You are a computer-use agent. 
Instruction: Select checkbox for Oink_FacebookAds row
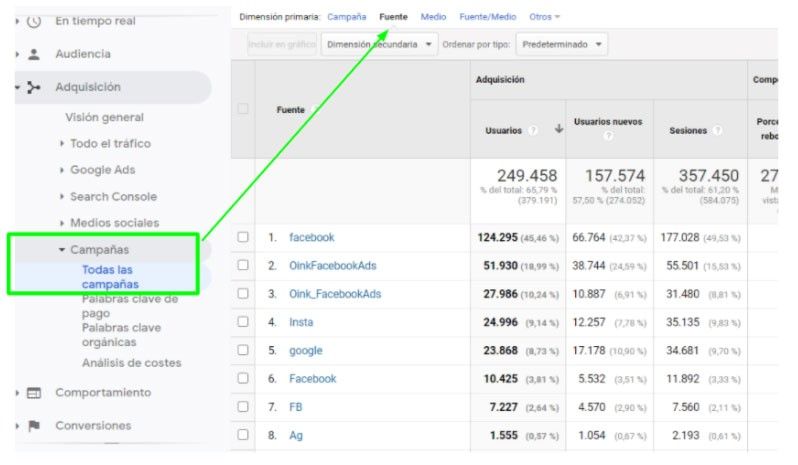pyautogui.click(x=243, y=294)
